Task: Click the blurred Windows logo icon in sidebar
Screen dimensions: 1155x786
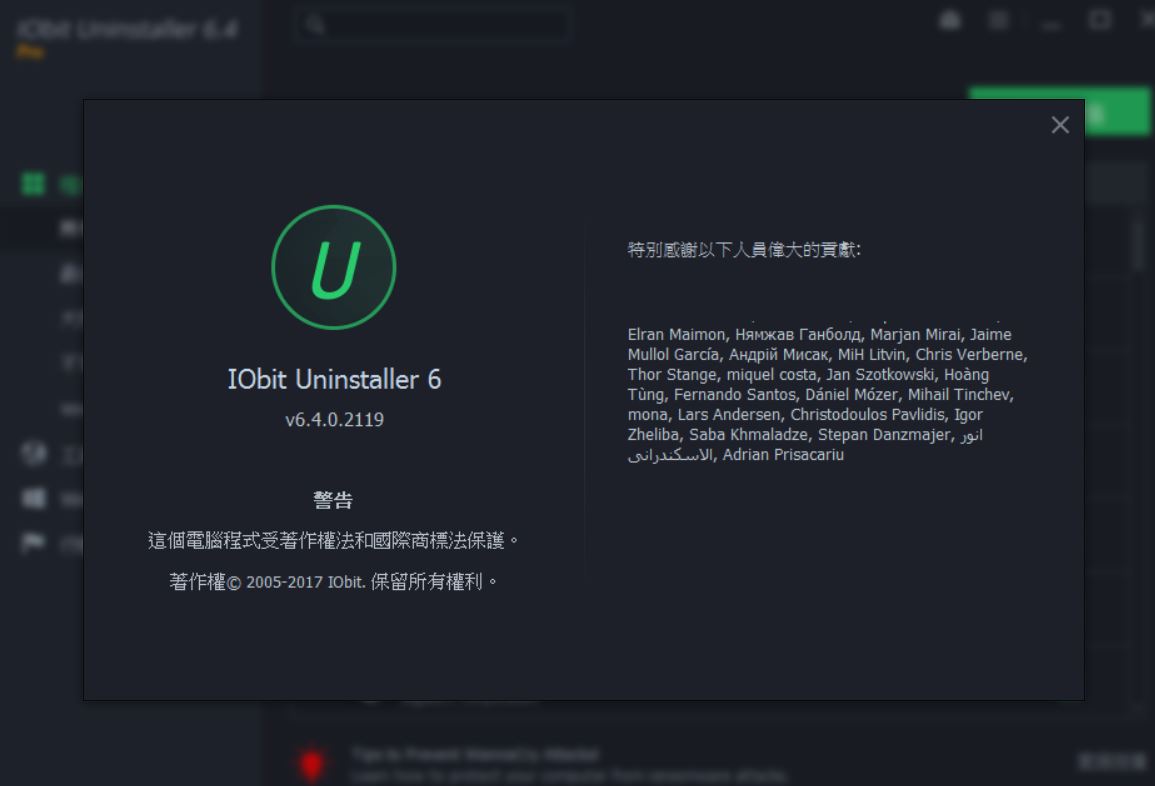Action: (33, 498)
